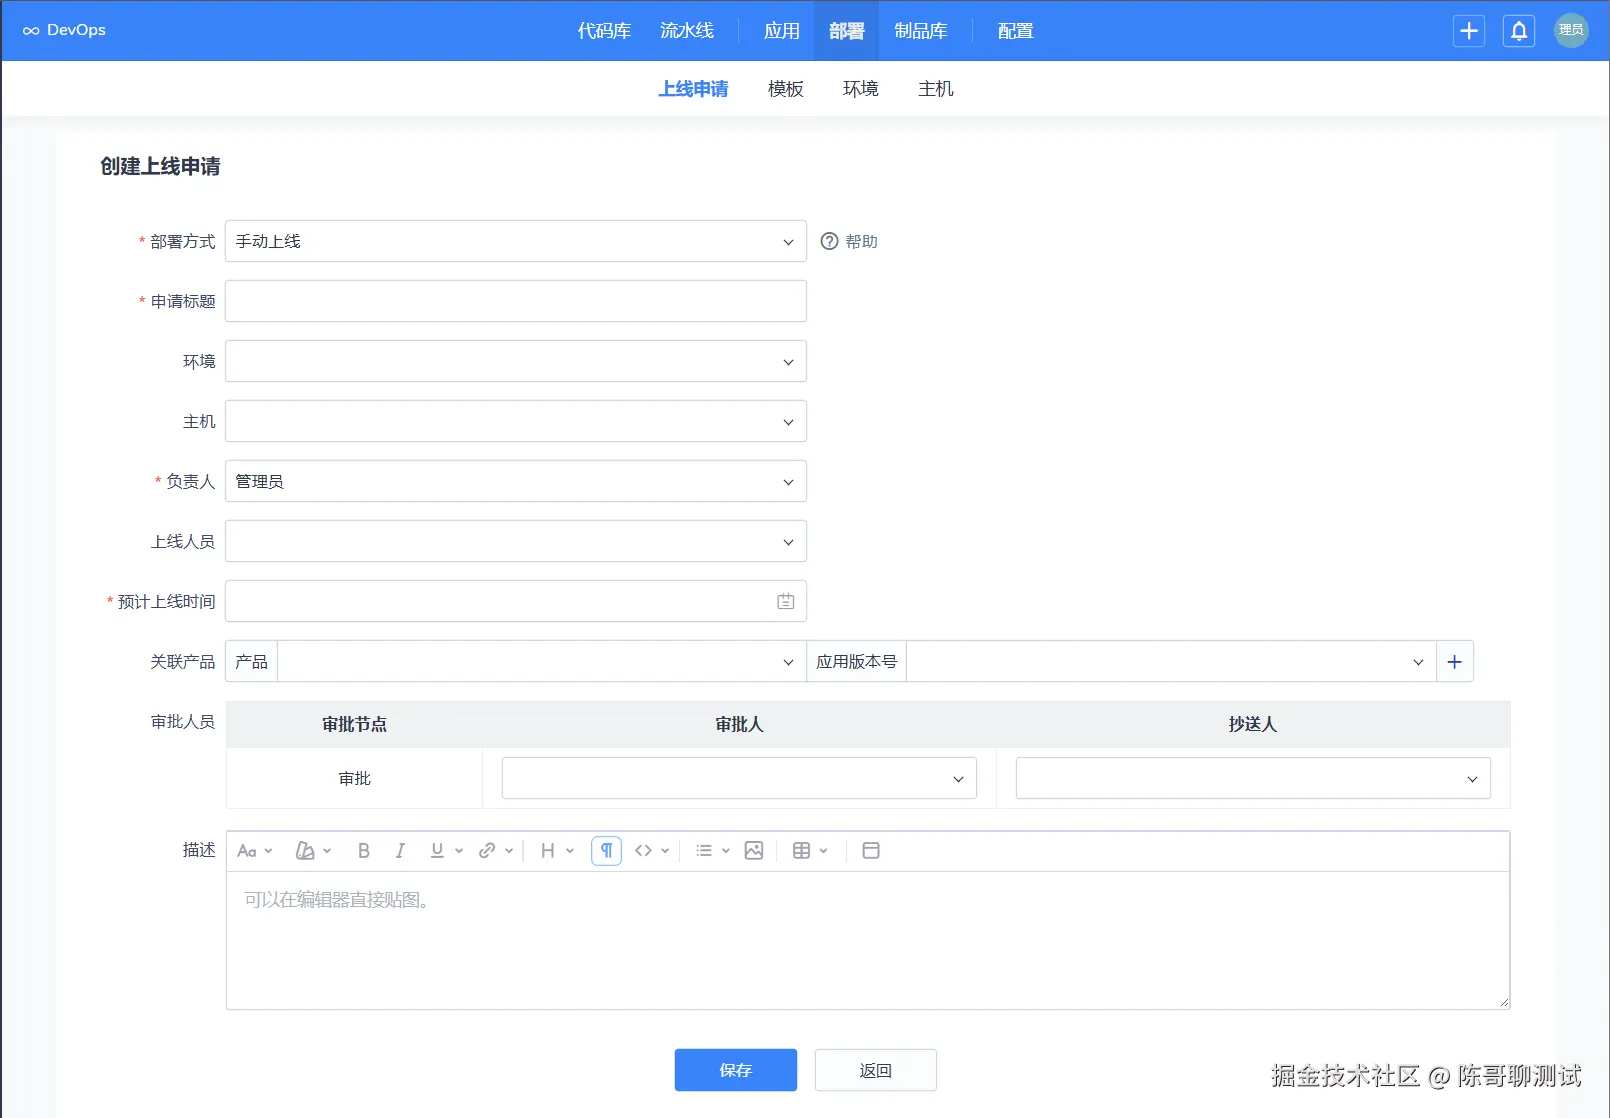This screenshot has height=1118, width=1610.
Task: Add another 关联产品 row with plus
Action: click(1455, 661)
